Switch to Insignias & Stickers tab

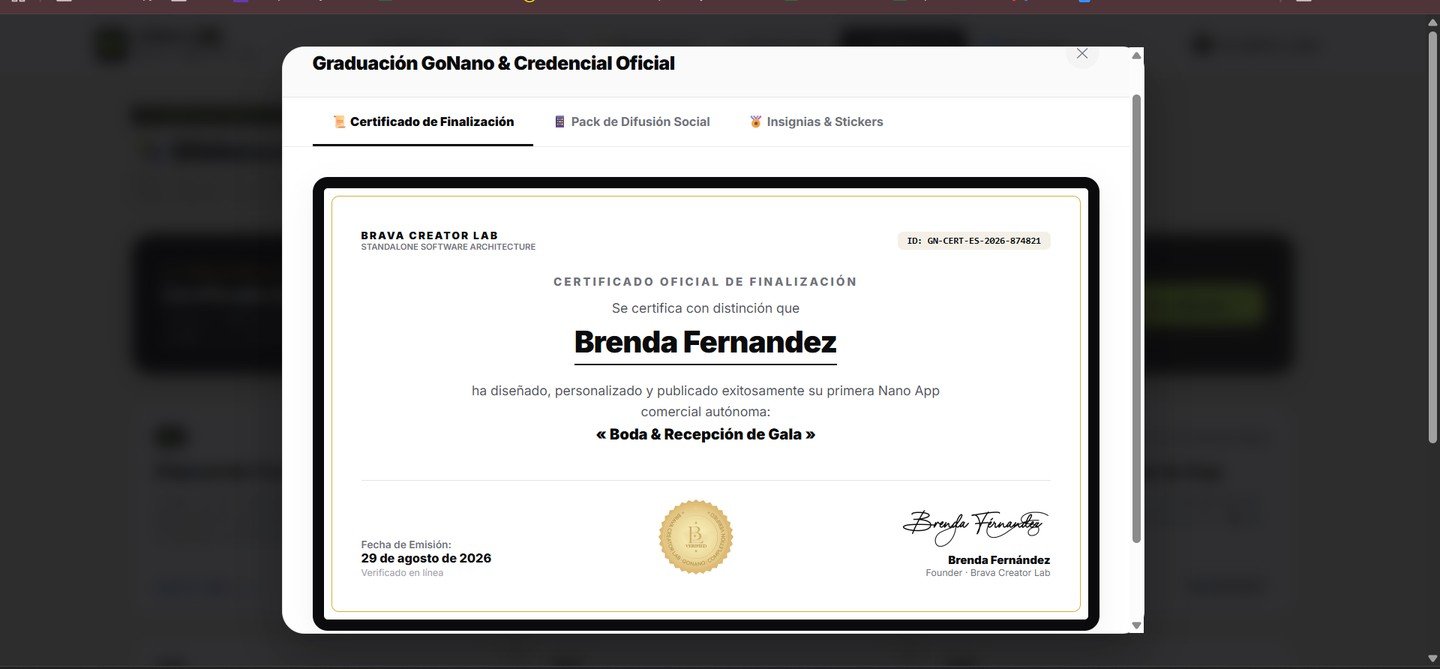[816, 122]
